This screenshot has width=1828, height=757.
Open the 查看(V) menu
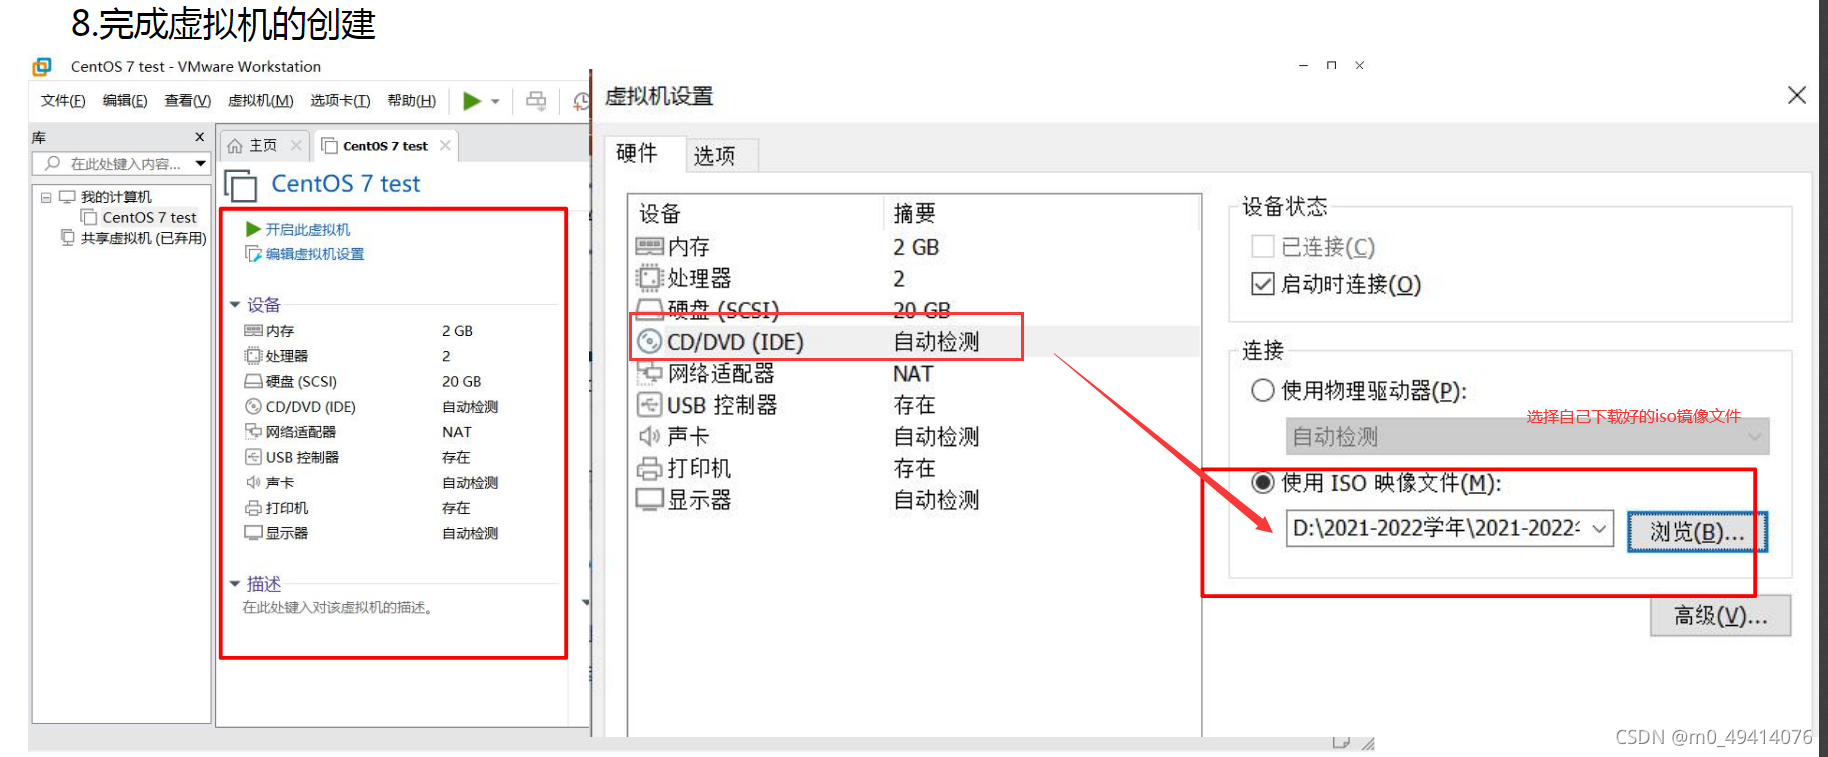(188, 101)
